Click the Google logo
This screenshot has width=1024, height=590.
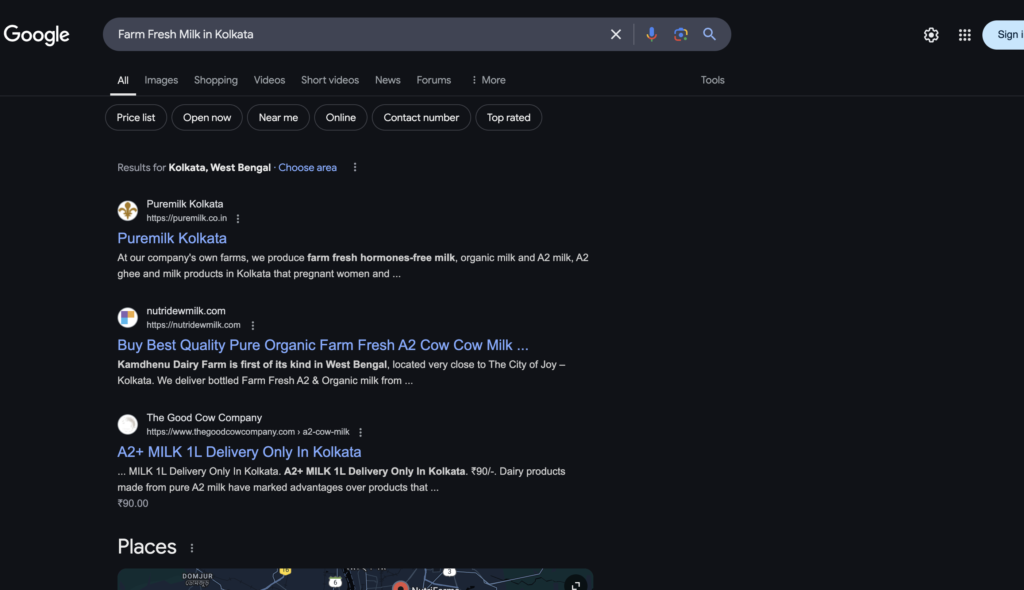click(37, 35)
